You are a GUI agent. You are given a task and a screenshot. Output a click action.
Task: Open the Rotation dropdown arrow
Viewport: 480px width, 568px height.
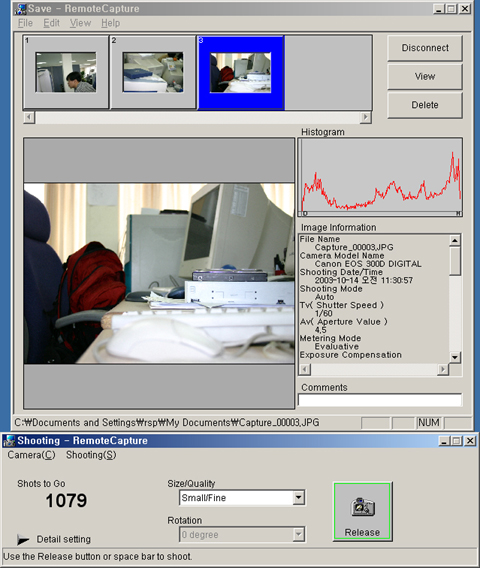point(298,534)
